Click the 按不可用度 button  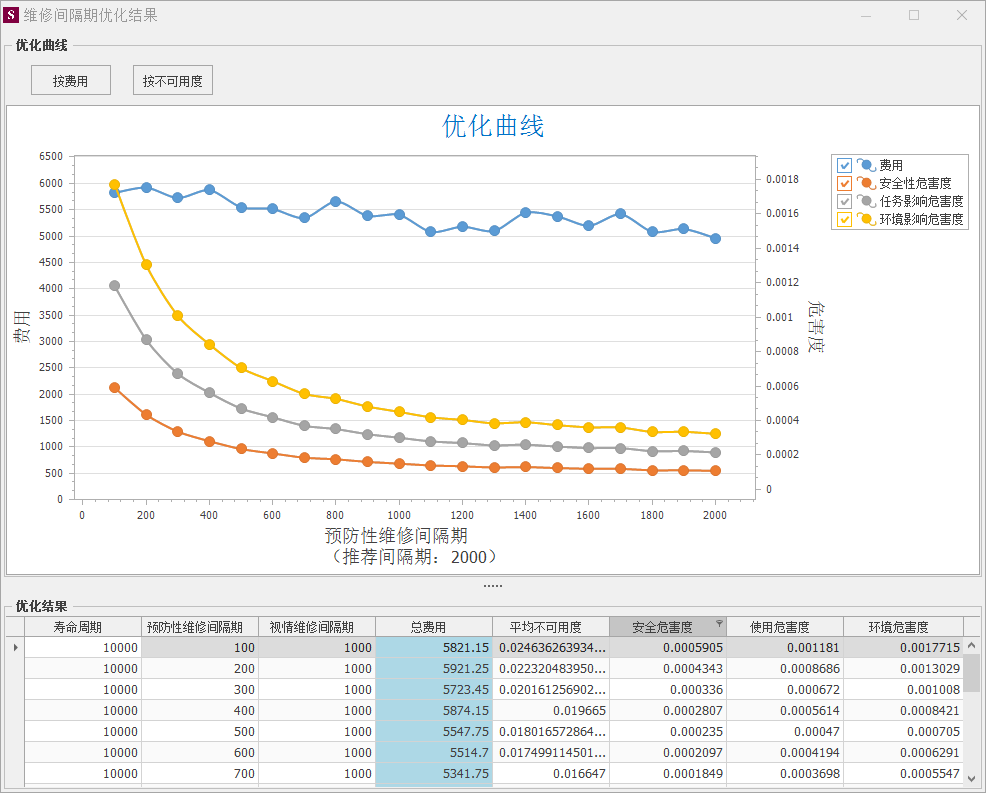pyautogui.click(x=173, y=81)
